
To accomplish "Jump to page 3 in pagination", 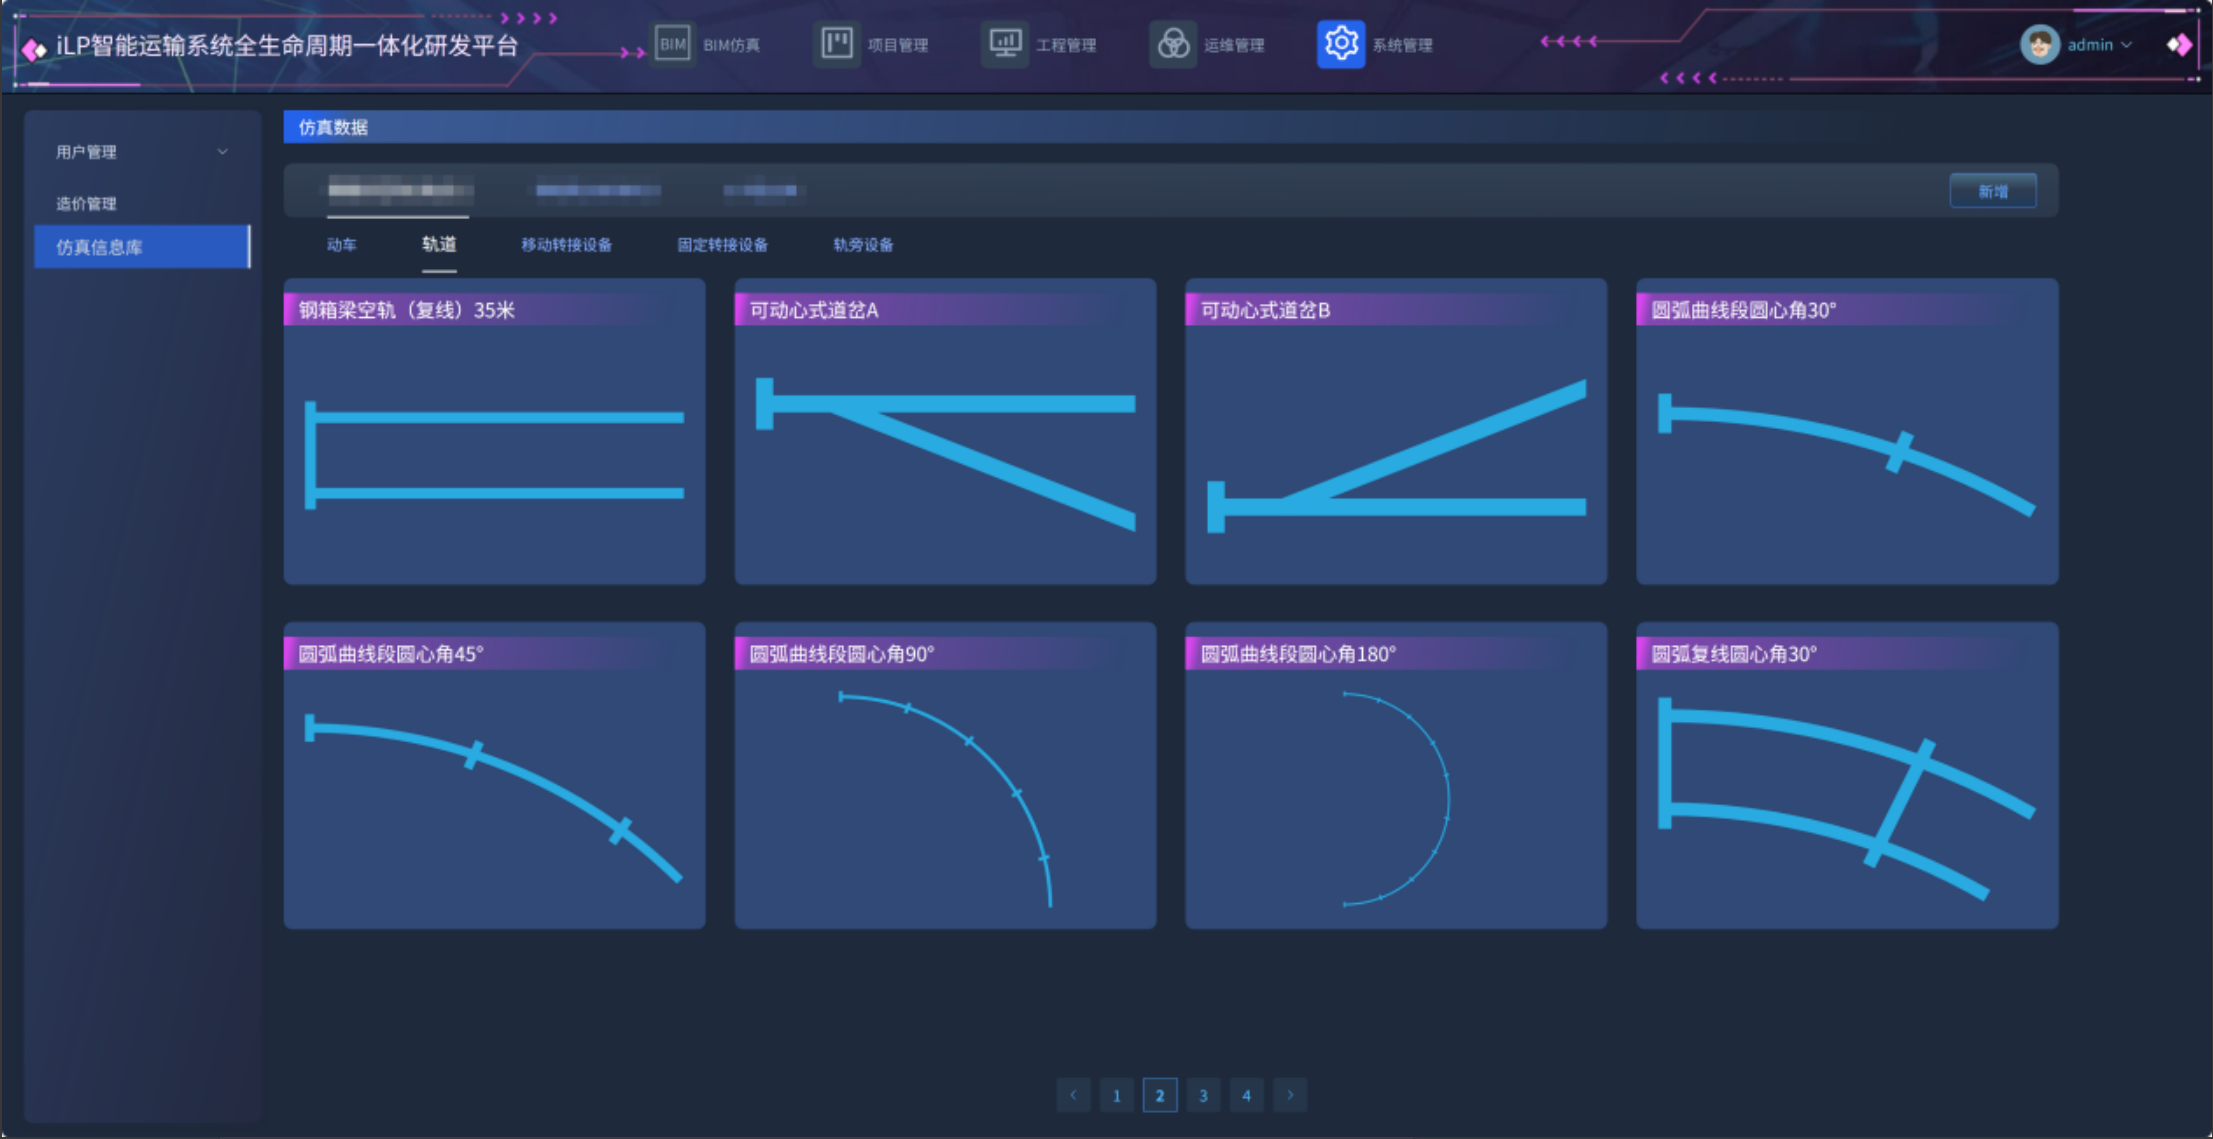I will pos(1203,1095).
